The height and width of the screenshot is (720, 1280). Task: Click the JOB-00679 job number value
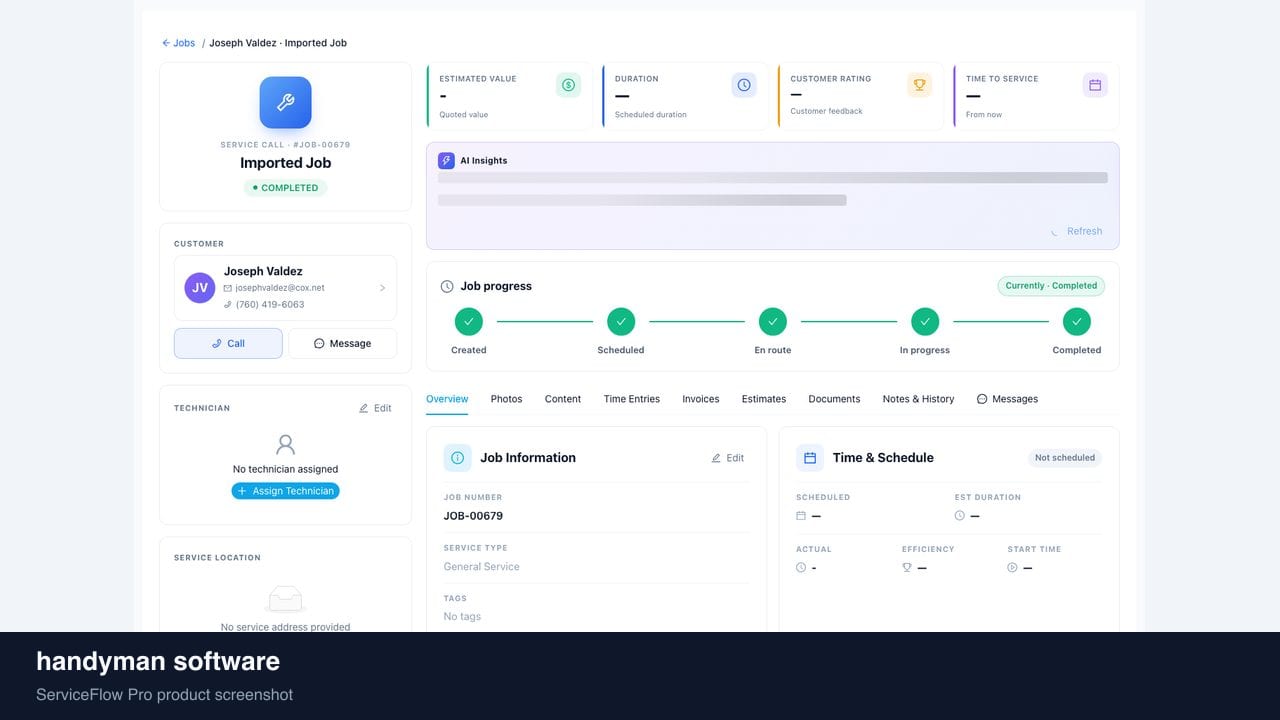[473, 516]
